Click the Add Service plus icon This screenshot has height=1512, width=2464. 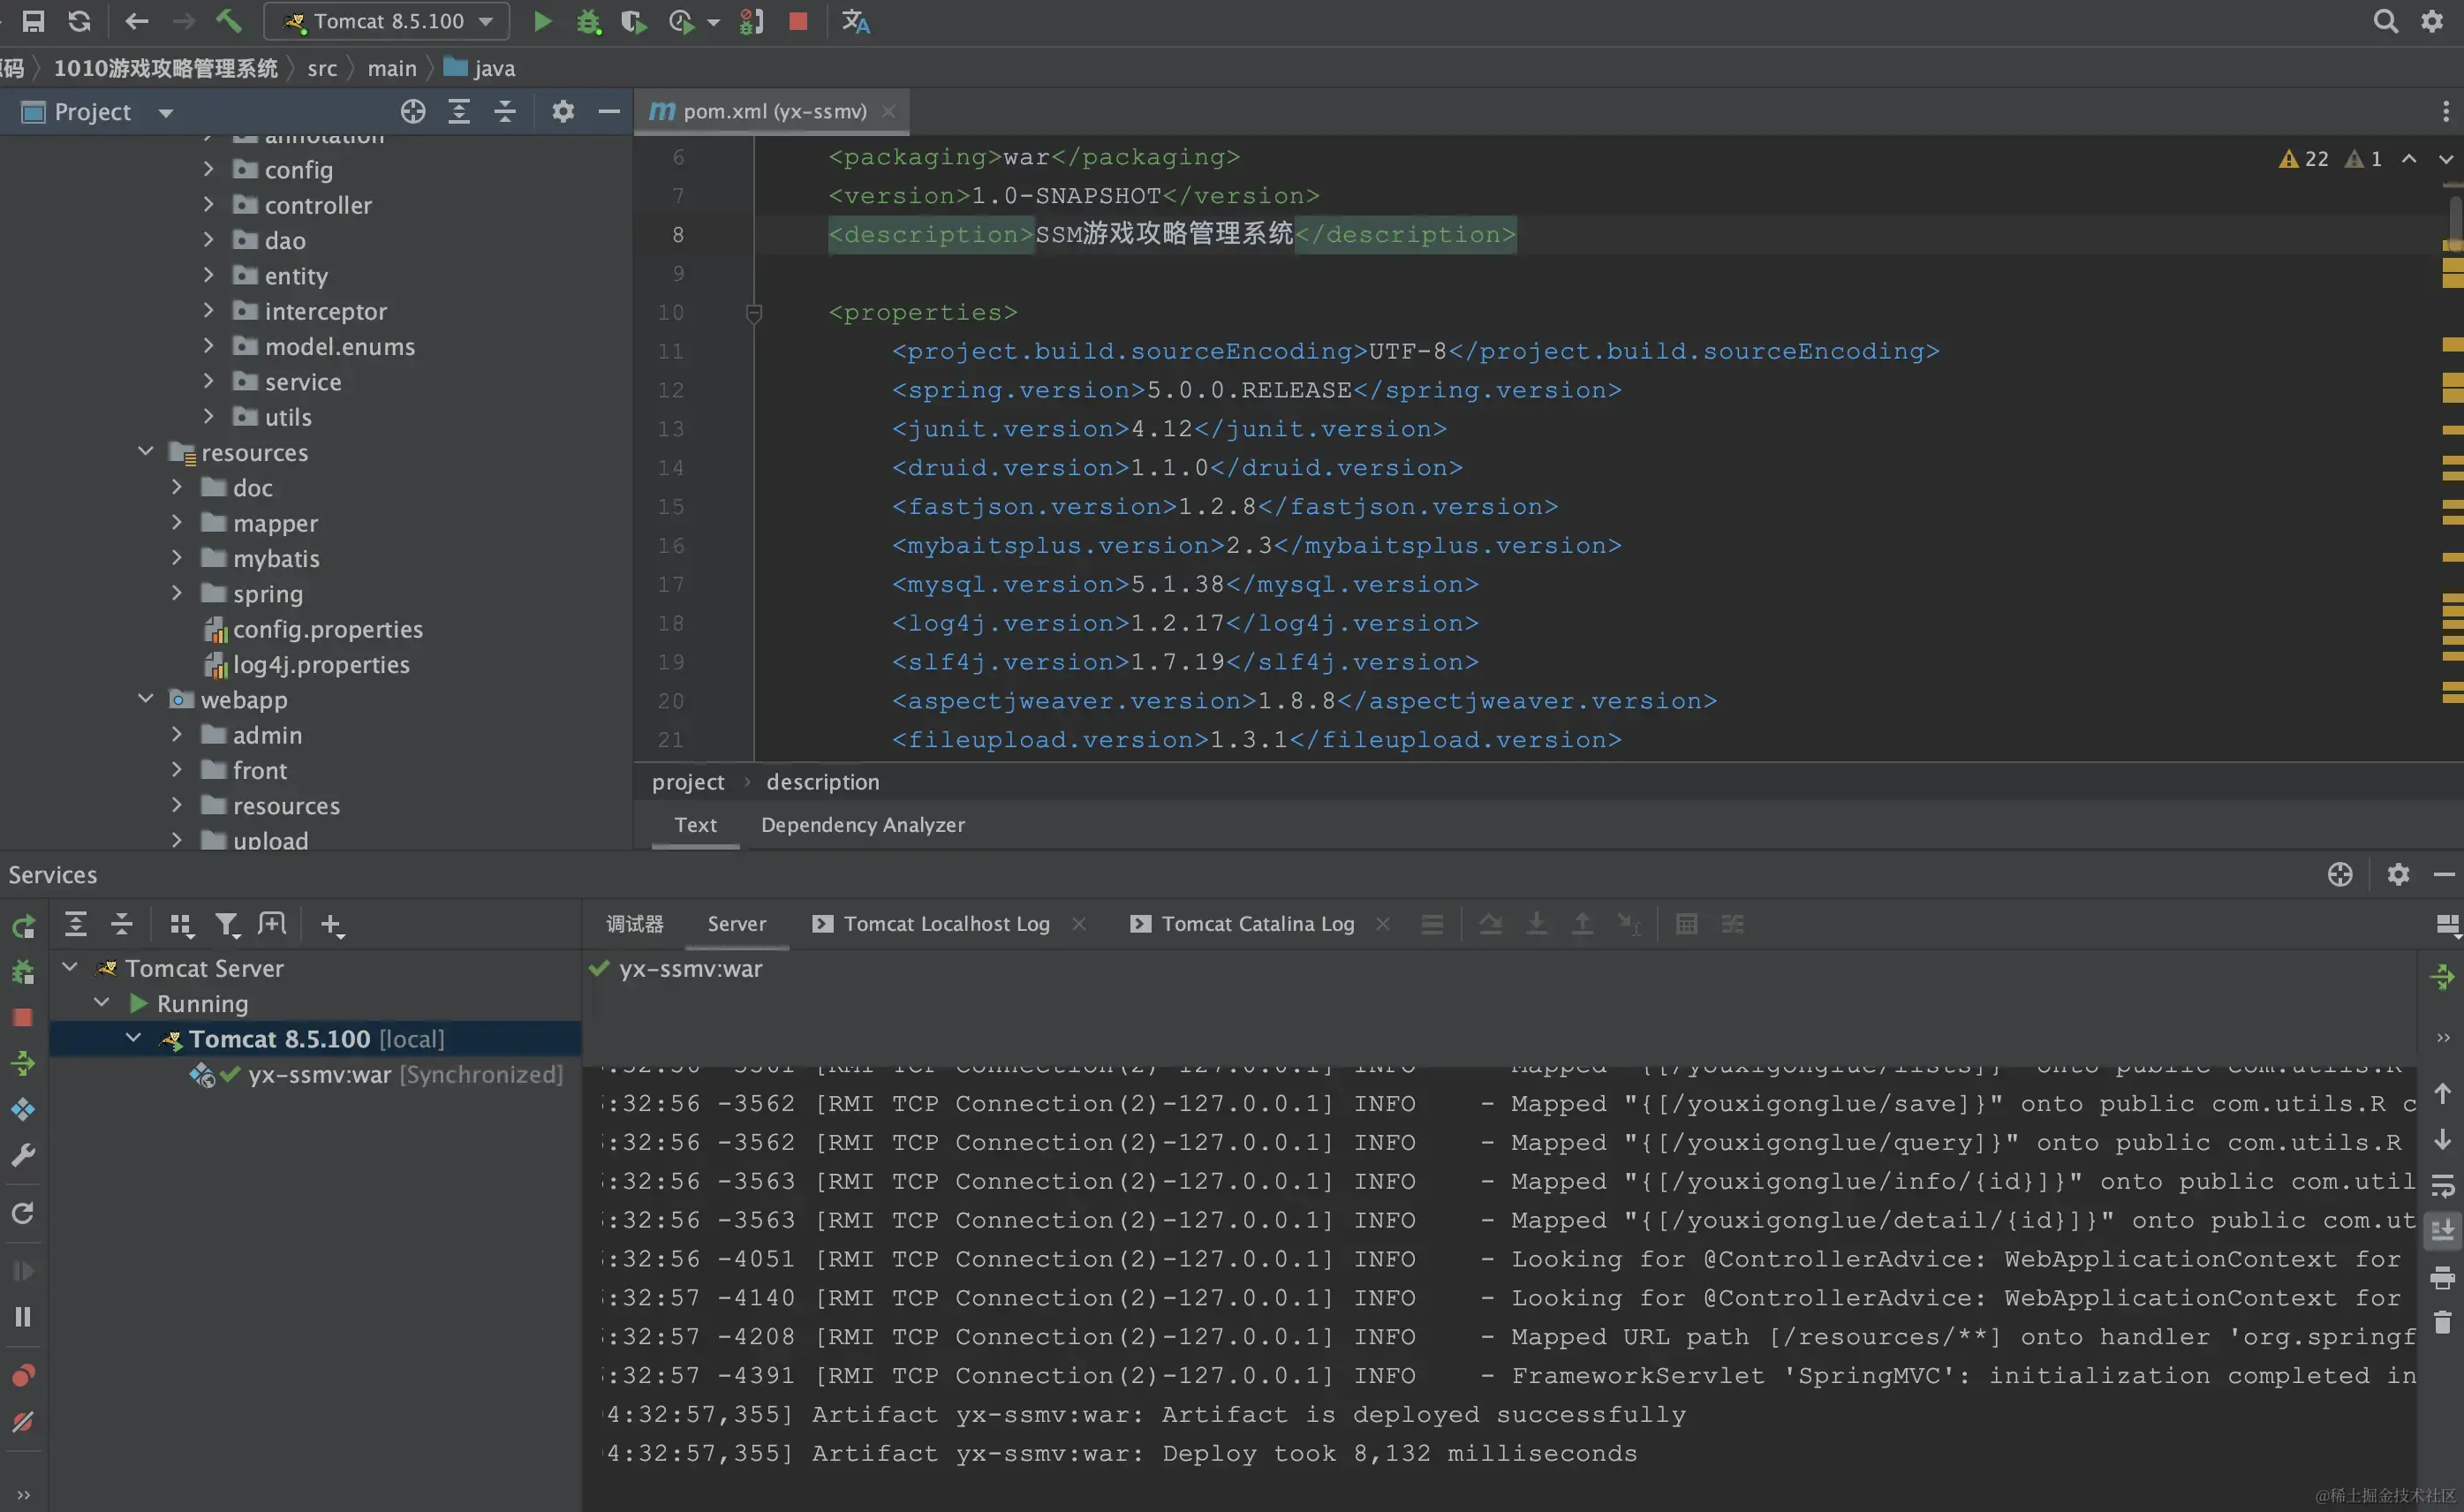click(x=332, y=924)
